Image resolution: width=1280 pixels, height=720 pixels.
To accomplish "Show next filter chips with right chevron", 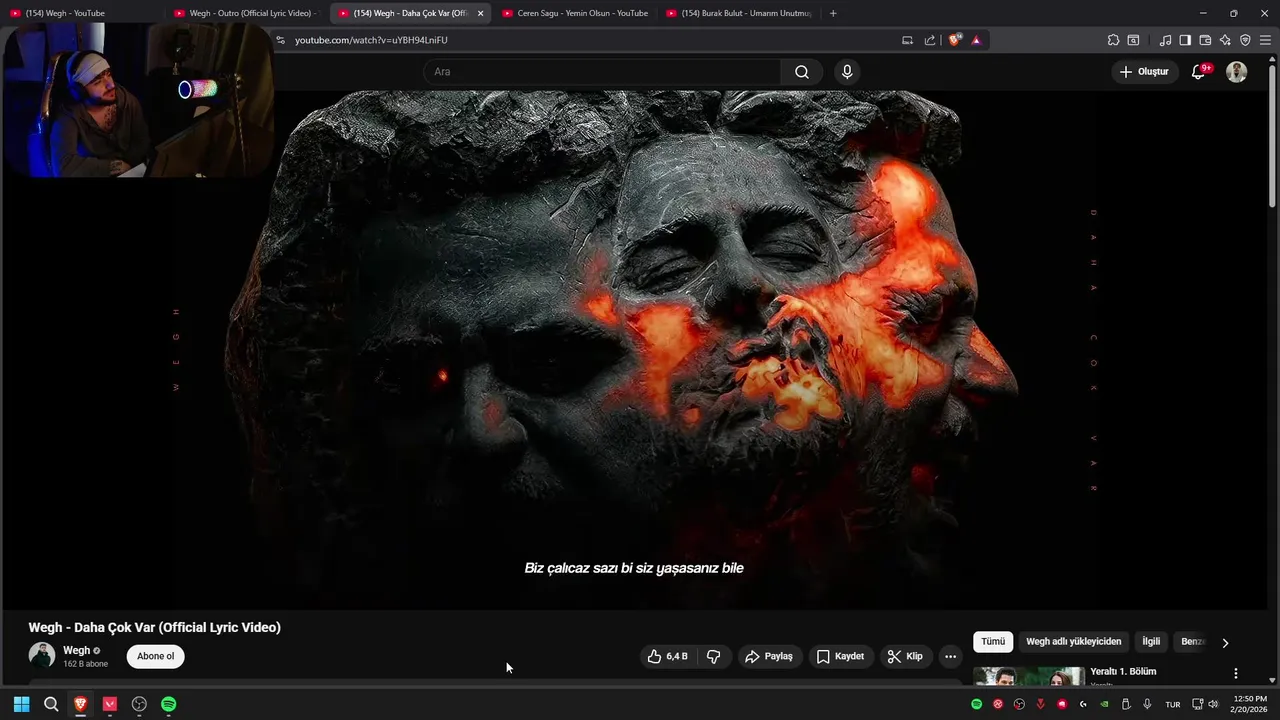I will coord(1225,642).
